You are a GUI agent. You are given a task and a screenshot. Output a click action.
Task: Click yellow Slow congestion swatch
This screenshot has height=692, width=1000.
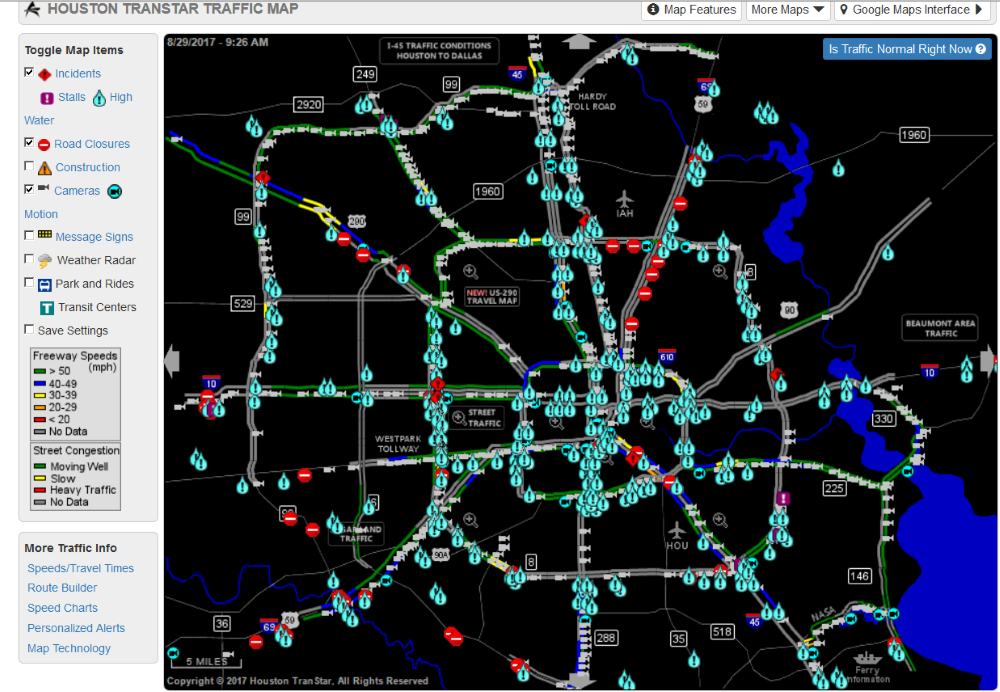40,478
